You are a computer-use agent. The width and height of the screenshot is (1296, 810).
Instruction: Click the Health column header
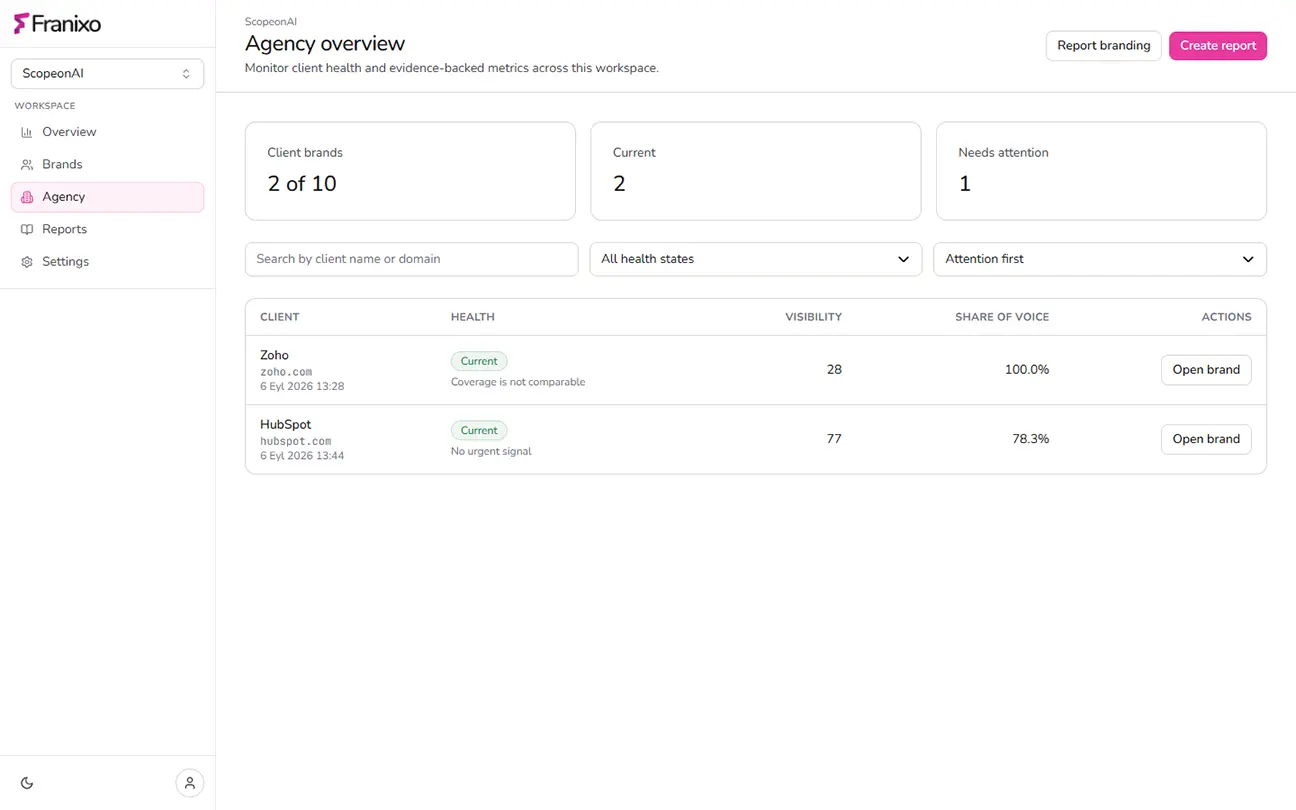pyautogui.click(x=473, y=317)
